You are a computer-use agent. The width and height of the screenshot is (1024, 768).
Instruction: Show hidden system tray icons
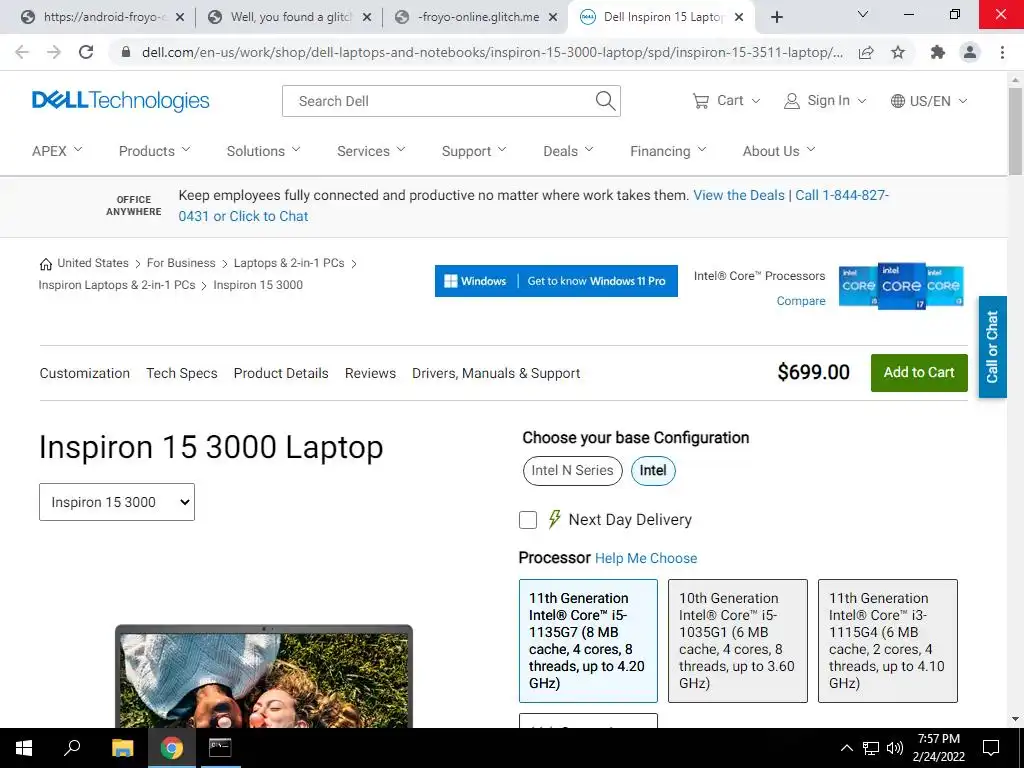846,748
